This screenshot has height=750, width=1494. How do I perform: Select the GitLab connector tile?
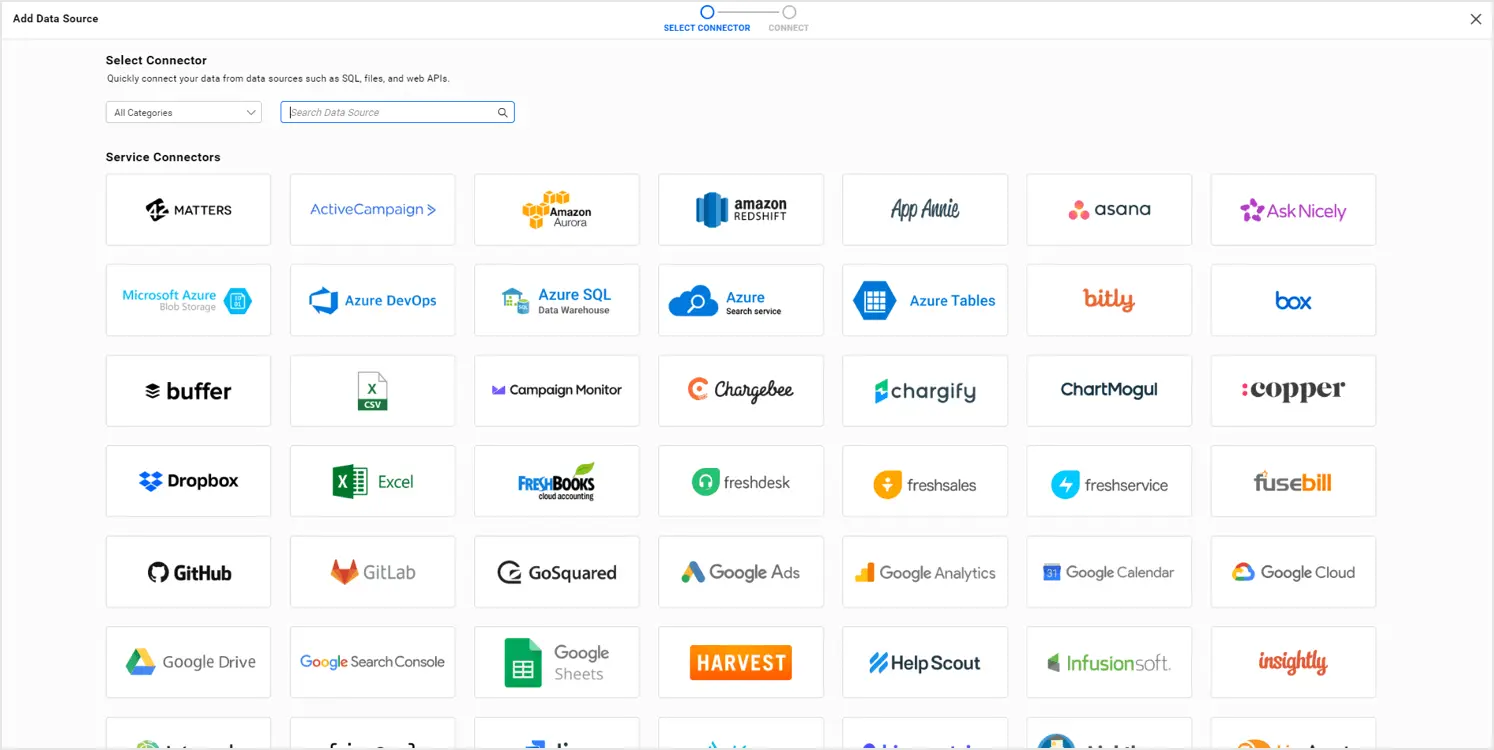point(372,572)
